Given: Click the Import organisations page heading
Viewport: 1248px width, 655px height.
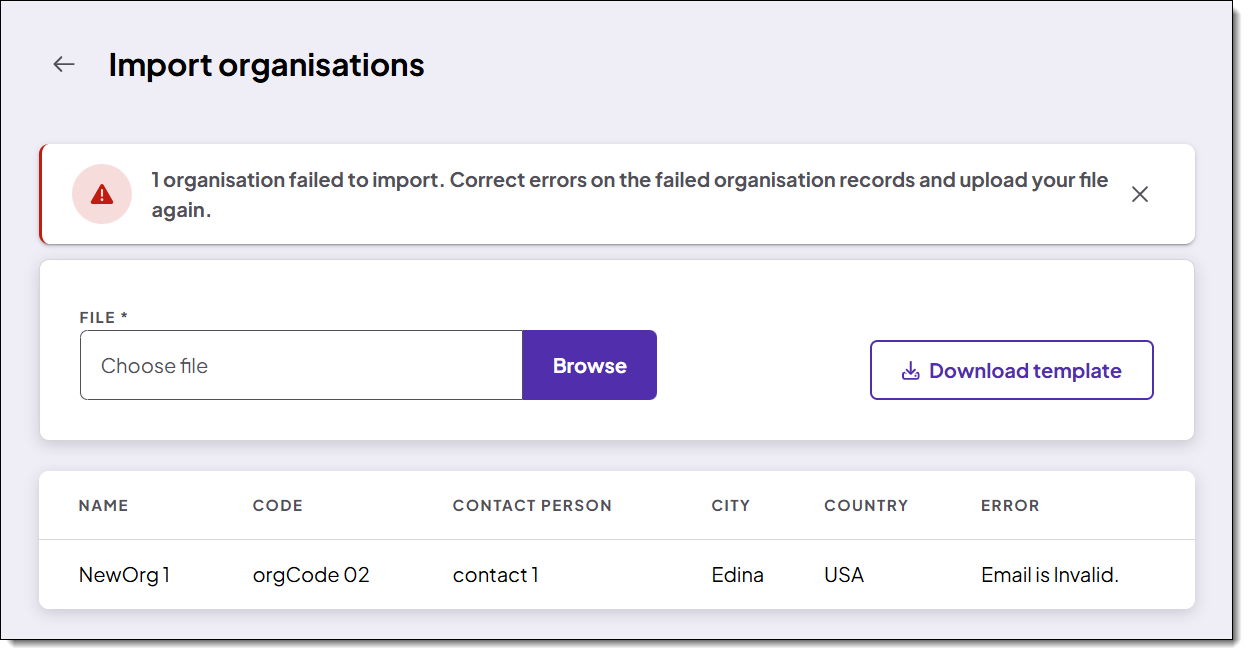Looking at the screenshot, I should point(267,65).
